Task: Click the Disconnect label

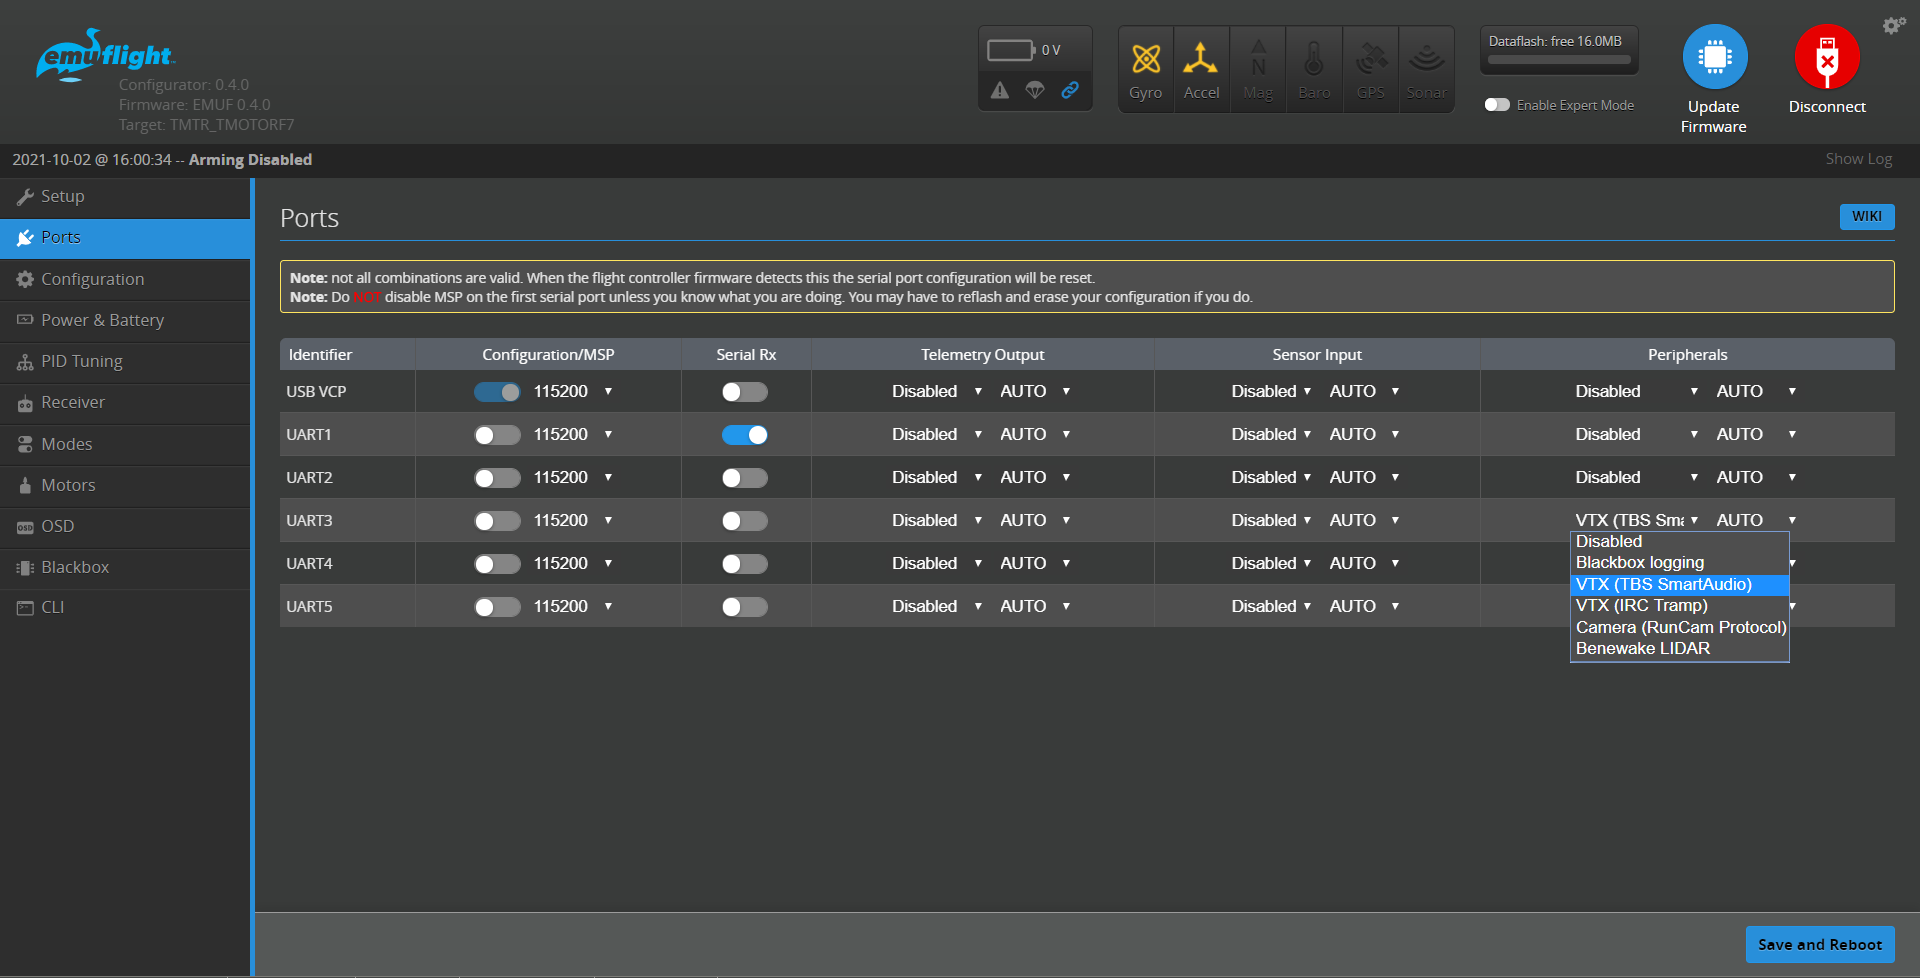Action: tap(1827, 107)
